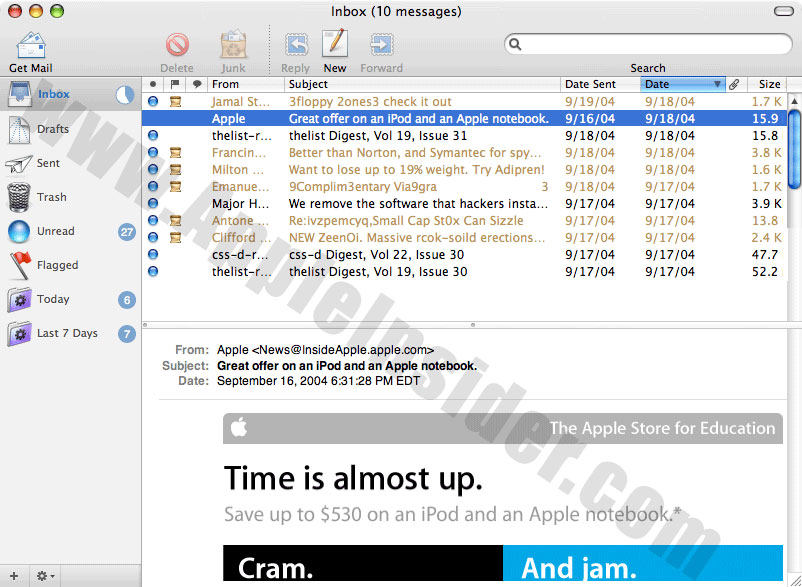Select '3floppy 2ones3 check it out' message
This screenshot has height=587, width=802.
click(464, 101)
